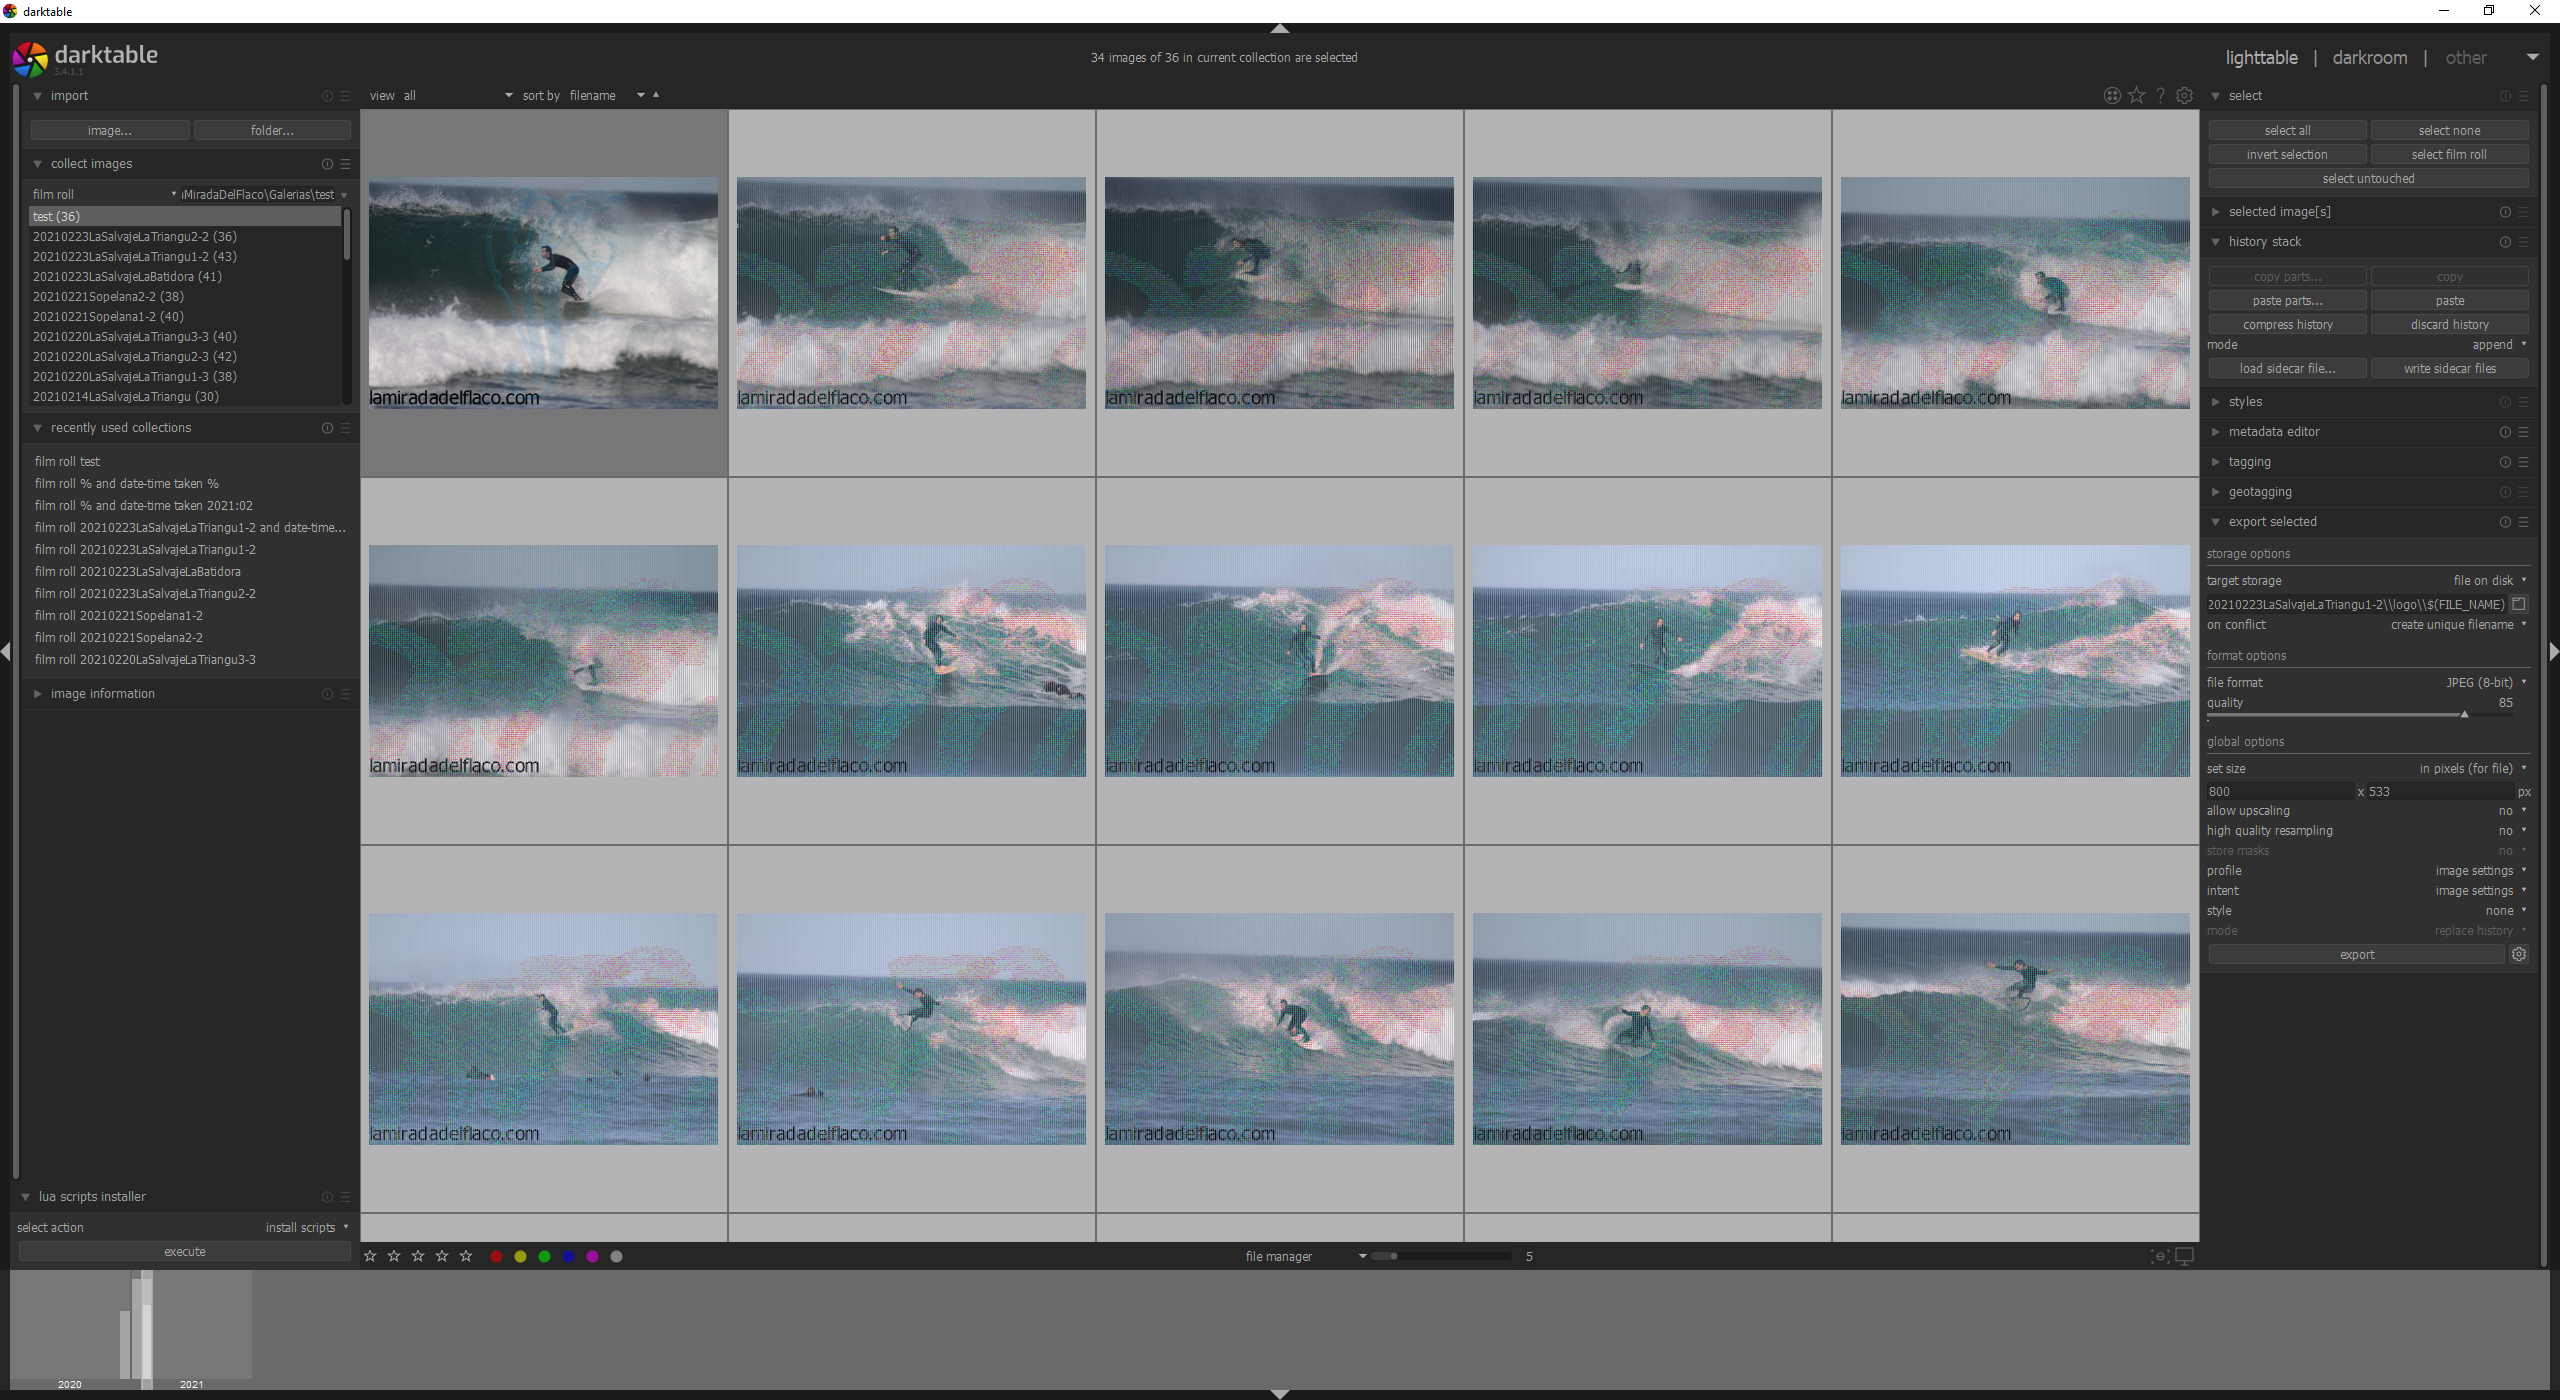Open darktable preferences with the gear icon

(2186, 95)
